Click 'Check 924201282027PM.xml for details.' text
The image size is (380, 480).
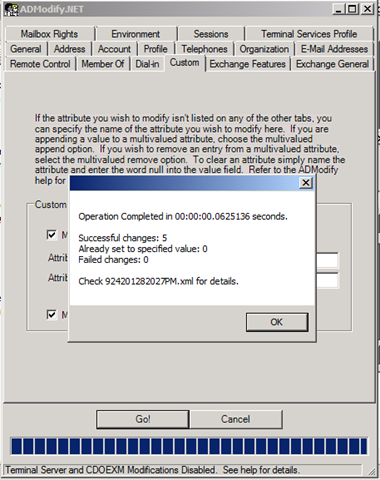pos(158,281)
